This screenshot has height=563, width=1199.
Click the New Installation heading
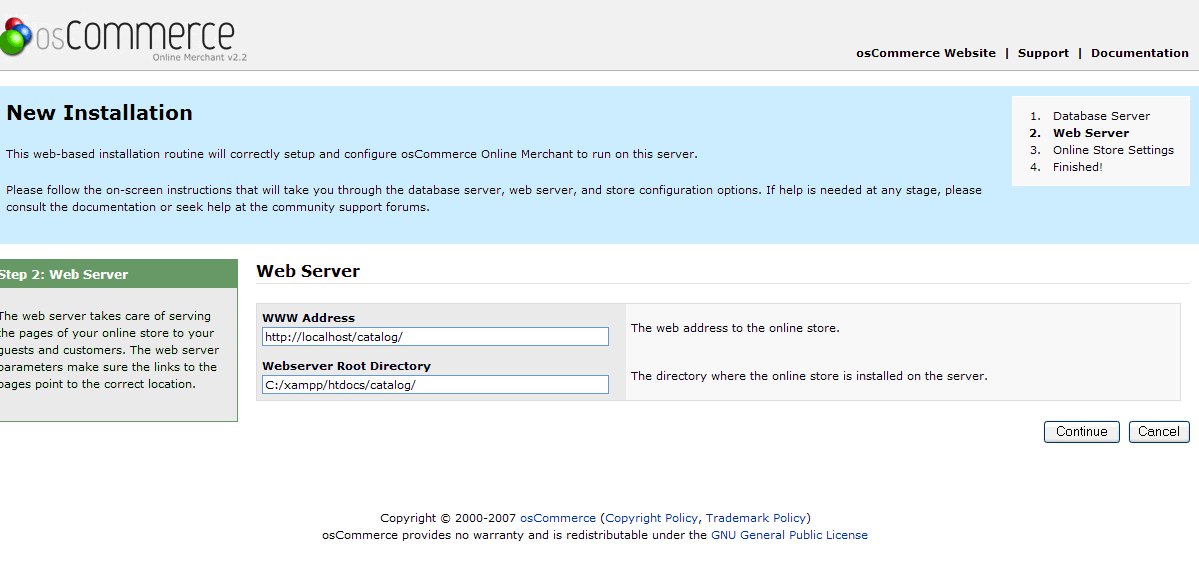tap(99, 113)
